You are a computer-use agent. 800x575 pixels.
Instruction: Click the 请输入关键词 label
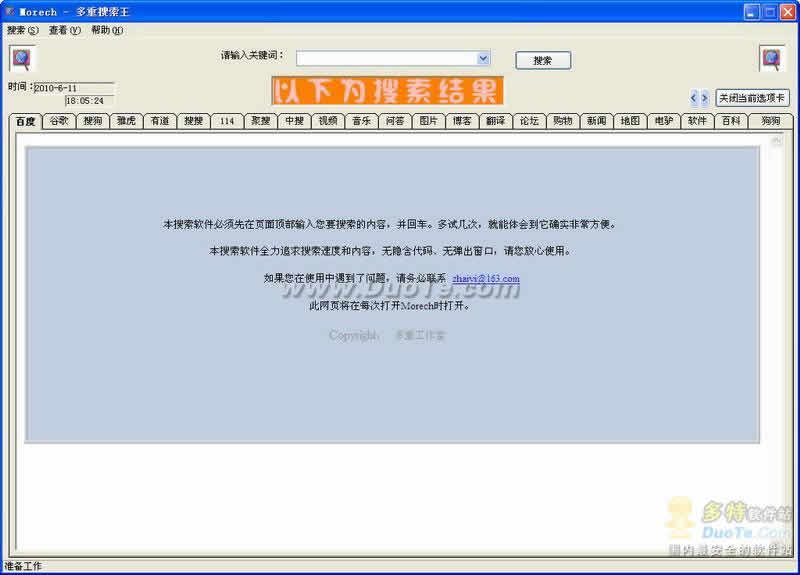(x=253, y=55)
